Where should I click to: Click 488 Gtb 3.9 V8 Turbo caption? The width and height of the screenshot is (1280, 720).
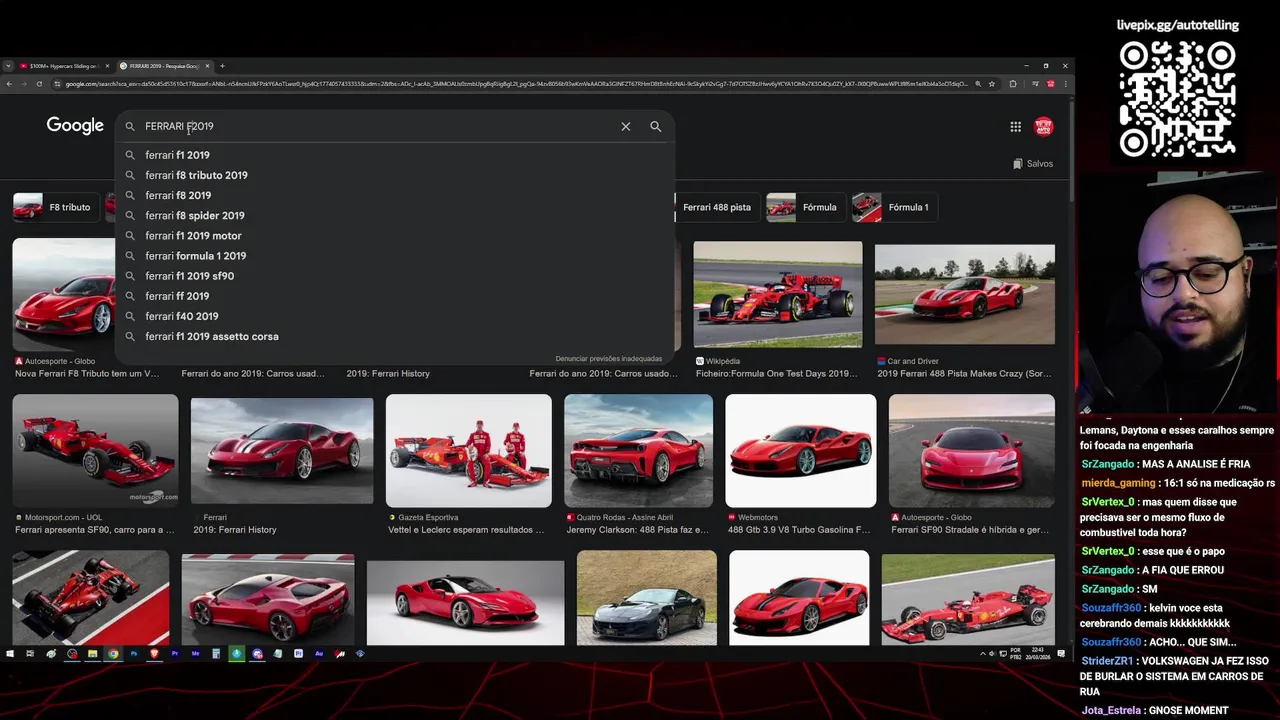coord(799,530)
